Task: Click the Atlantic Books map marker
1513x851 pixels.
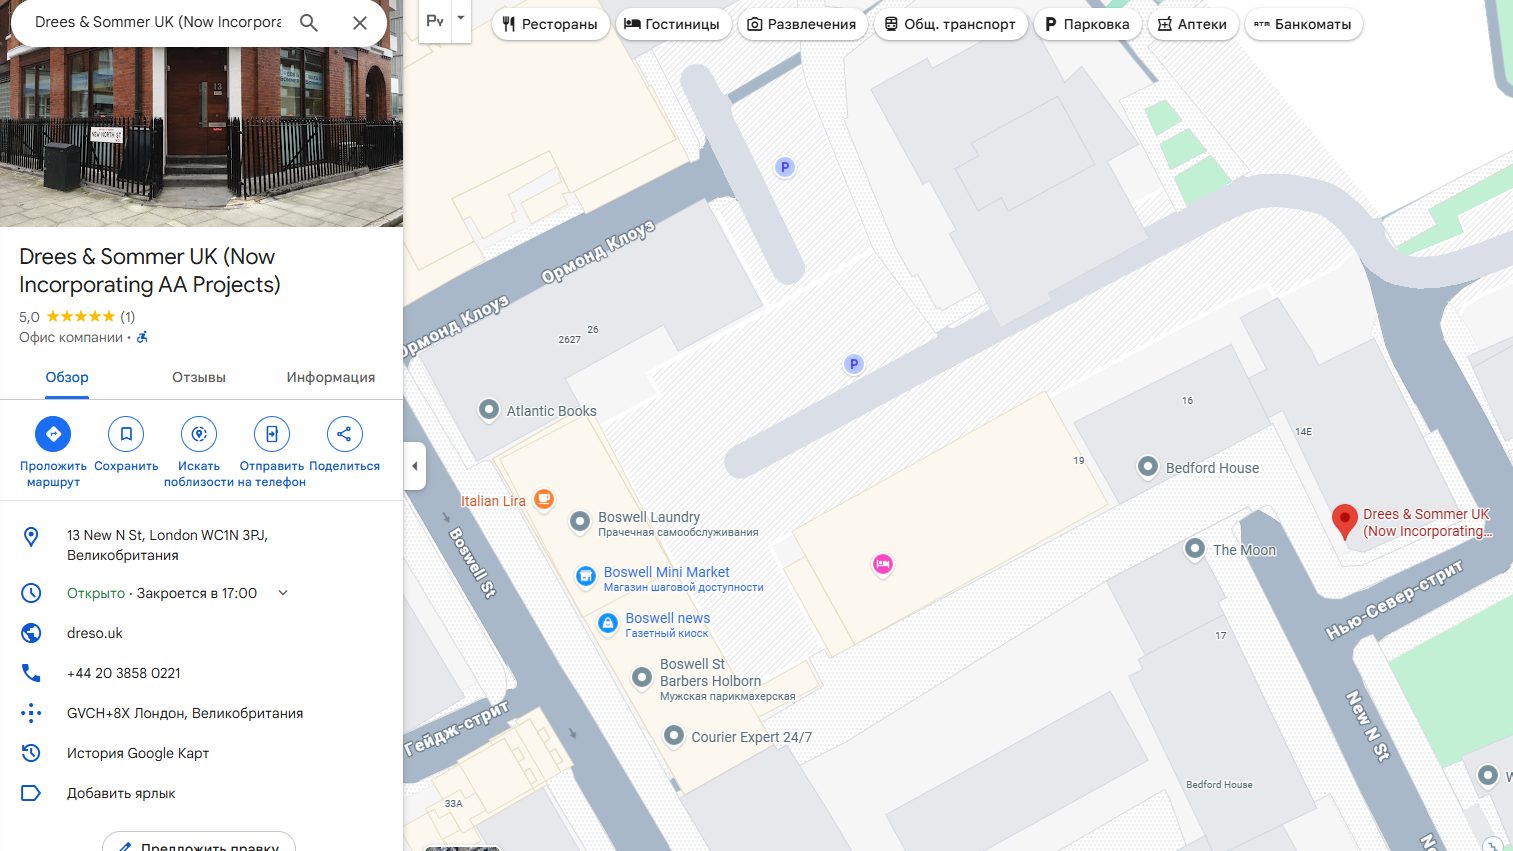Action: click(x=489, y=409)
